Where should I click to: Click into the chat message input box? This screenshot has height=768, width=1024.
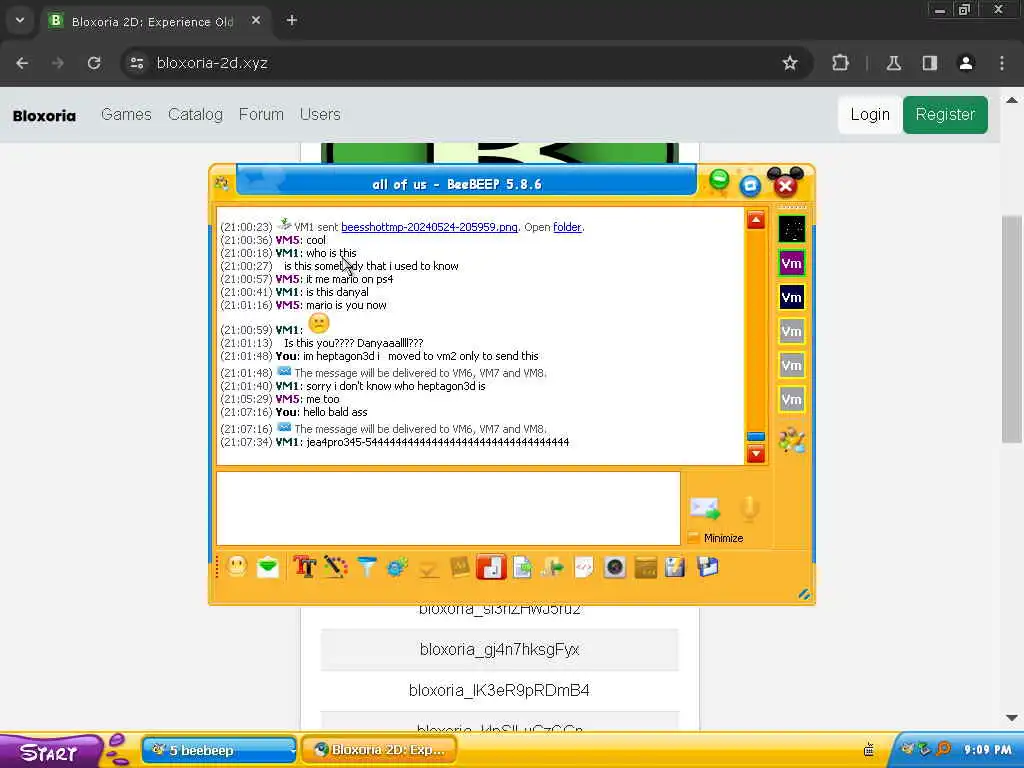[x=448, y=508]
